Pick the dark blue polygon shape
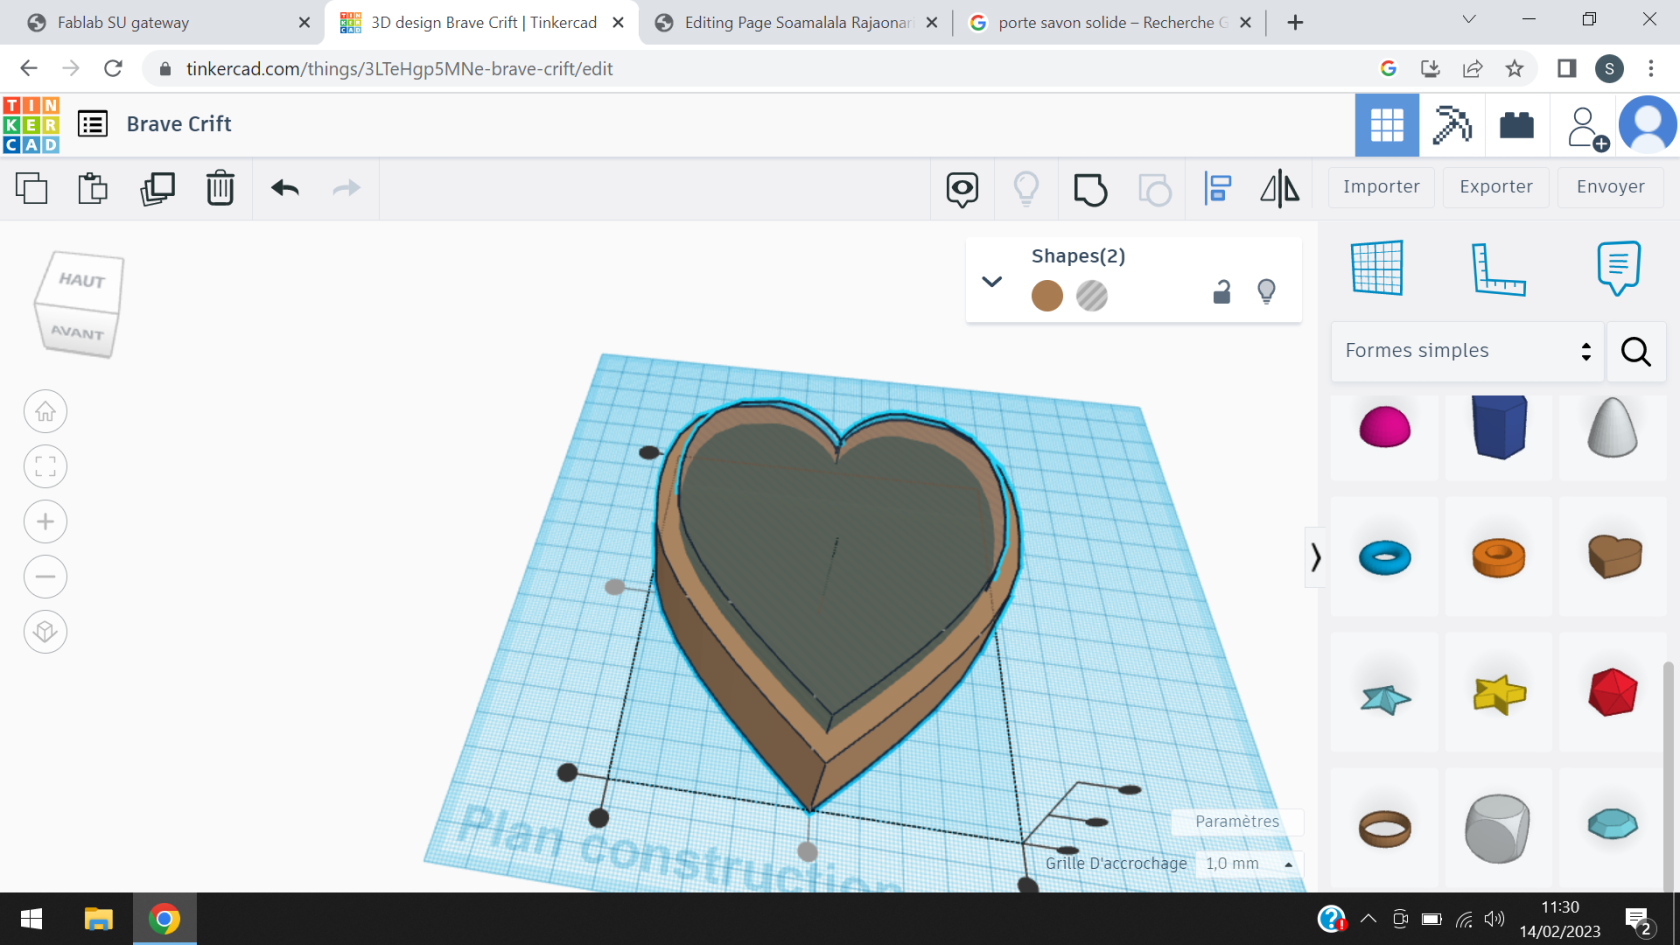Screen dimensions: 1680x945 1499,427
